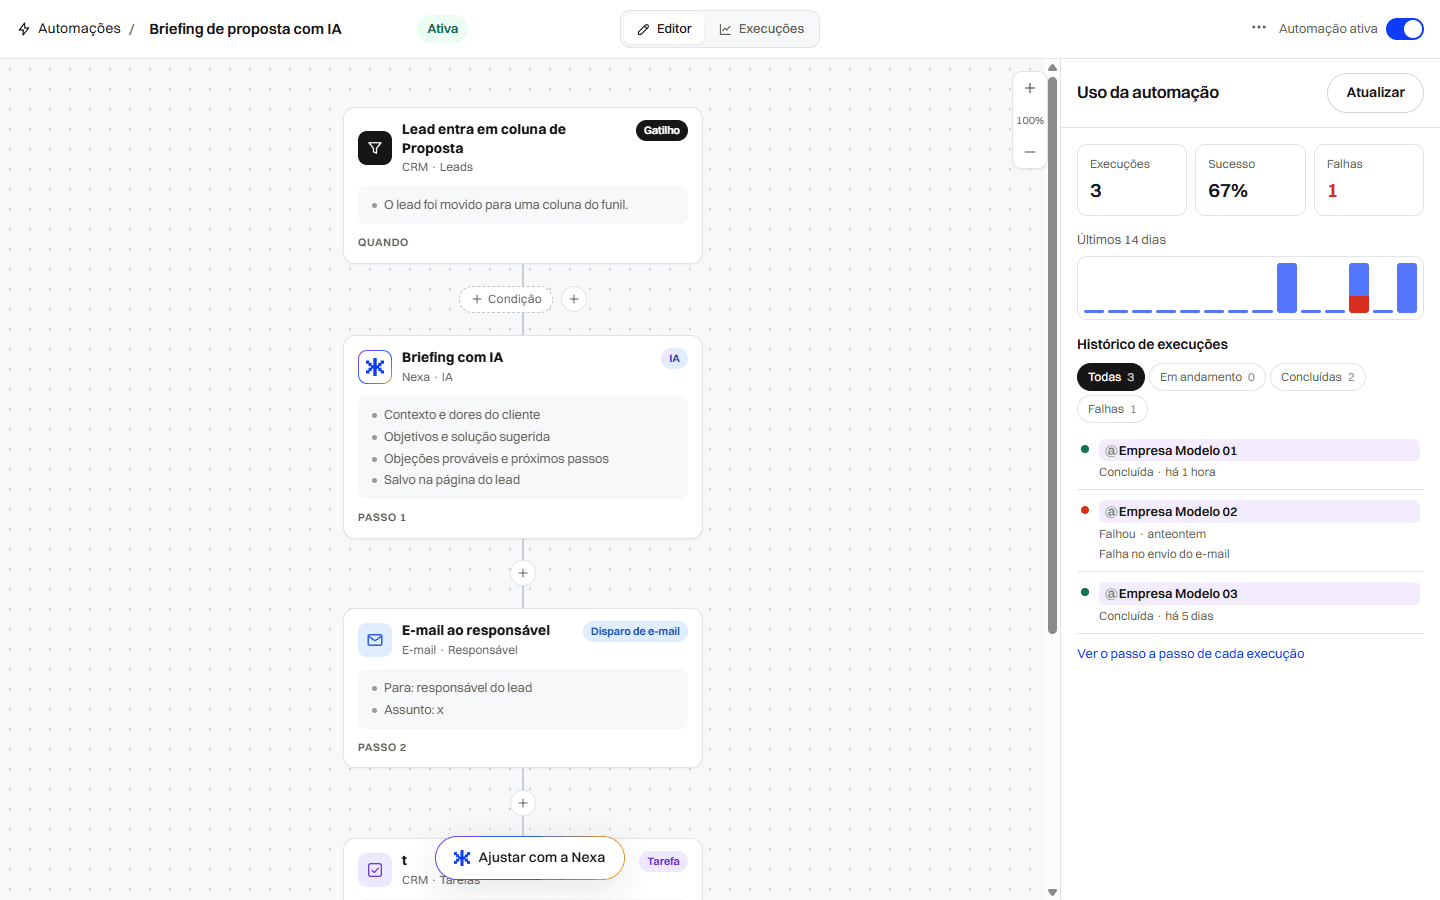Click the Sucesso 67% card
The image size is (1440, 900).
pos(1250,180)
